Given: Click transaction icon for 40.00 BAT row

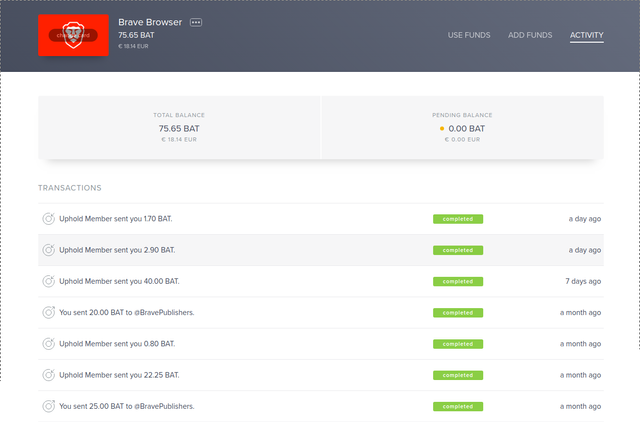Looking at the screenshot, I should coord(49,281).
